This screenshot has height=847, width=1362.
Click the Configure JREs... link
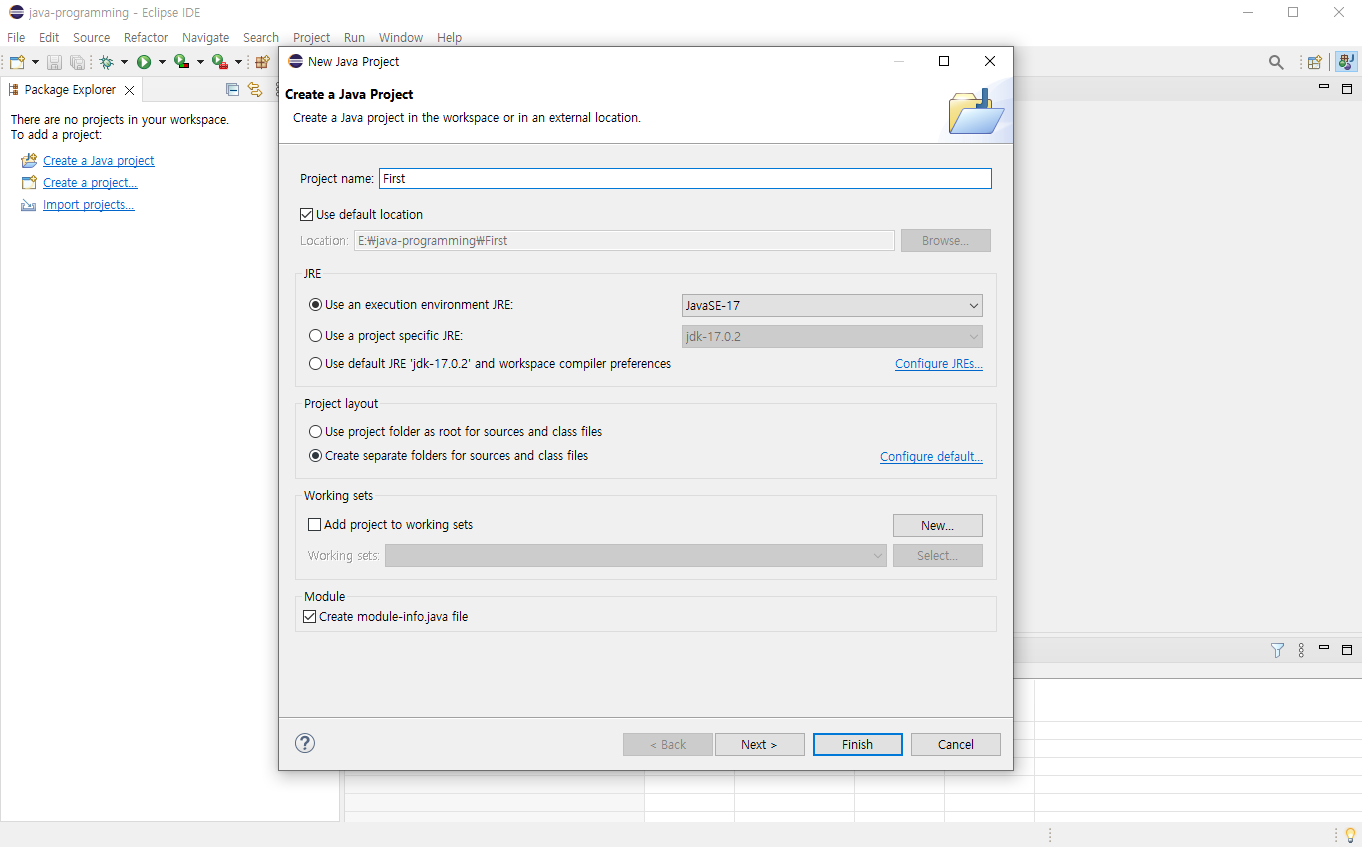pos(938,364)
